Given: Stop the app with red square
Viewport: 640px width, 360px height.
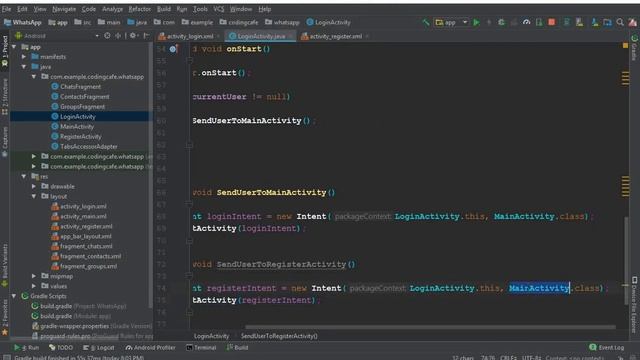Looking at the screenshot, I should [x=551, y=22].
